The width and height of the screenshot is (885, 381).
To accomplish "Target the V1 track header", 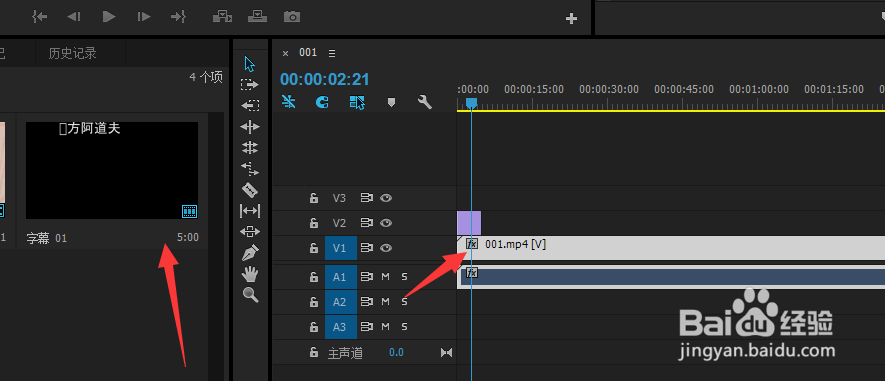I will (x=340, y=248).
